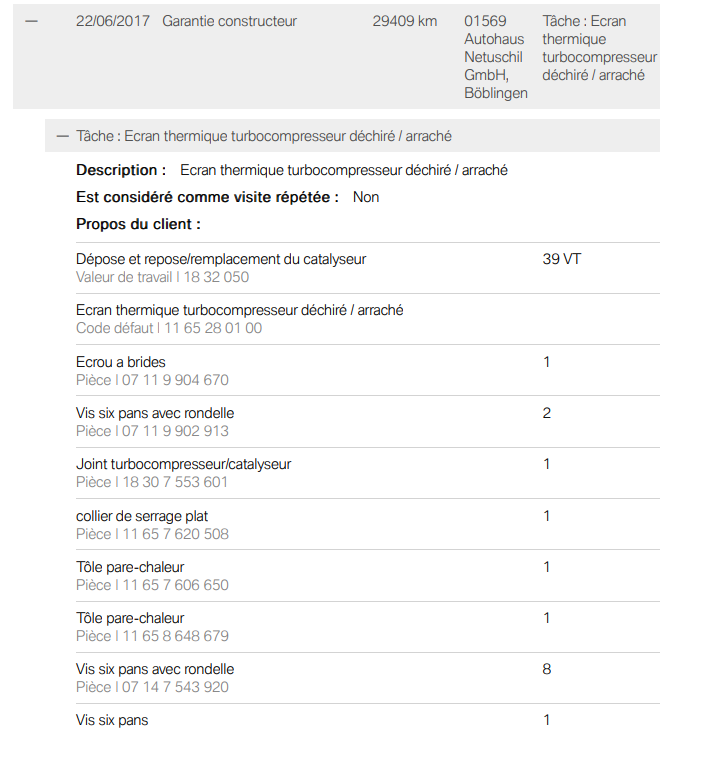Image resolution: width=710 pixels, height=765 pixels.
Task: Click the Non value for repeated visit
Action: [x=366, y=197]
